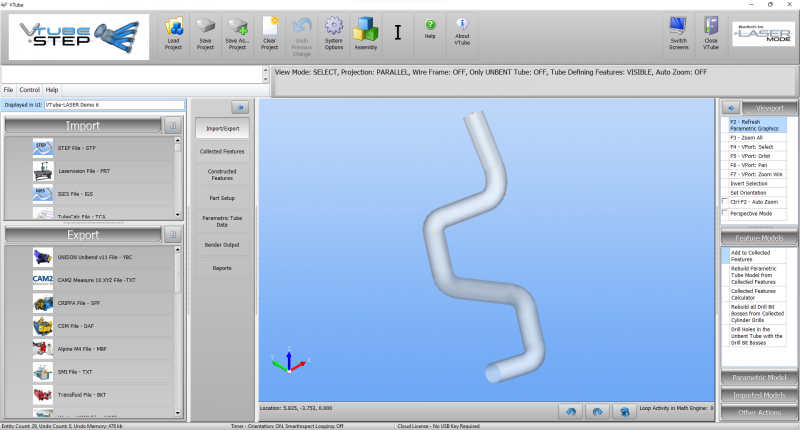Click the third viewport rotate button
800x430 pixels.
624,411
